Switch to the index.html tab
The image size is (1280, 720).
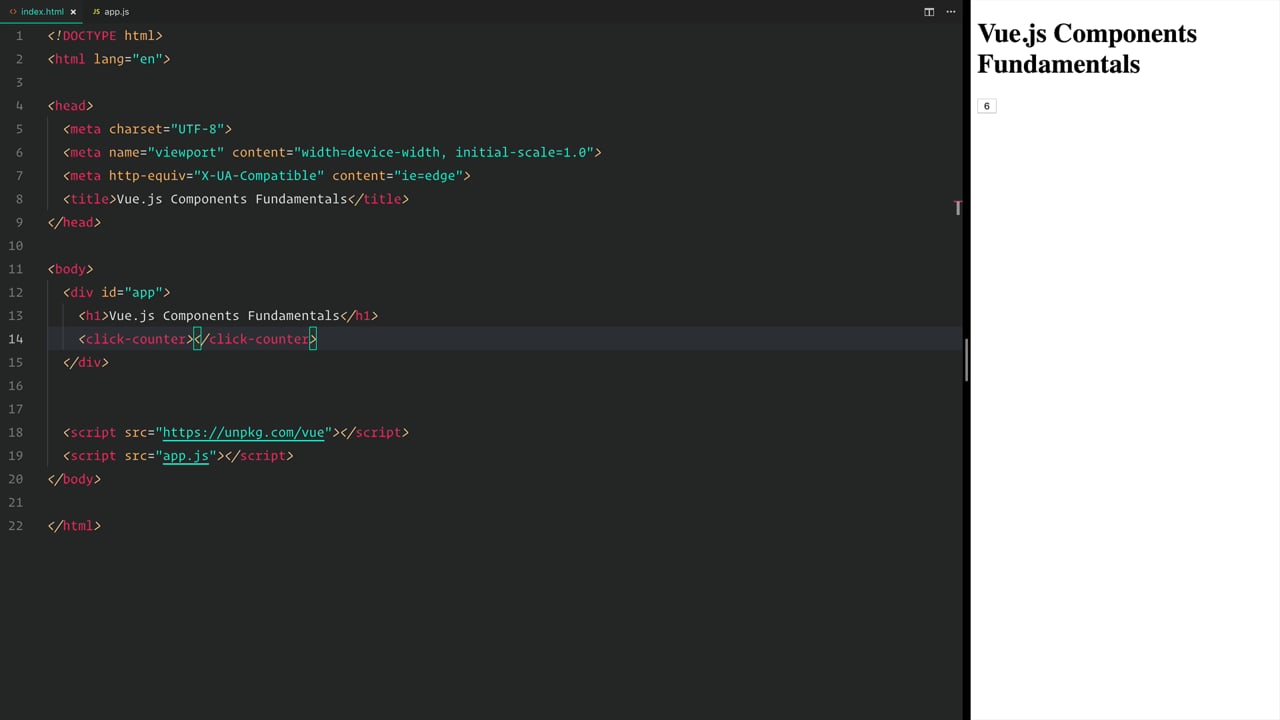click(42, 12)
